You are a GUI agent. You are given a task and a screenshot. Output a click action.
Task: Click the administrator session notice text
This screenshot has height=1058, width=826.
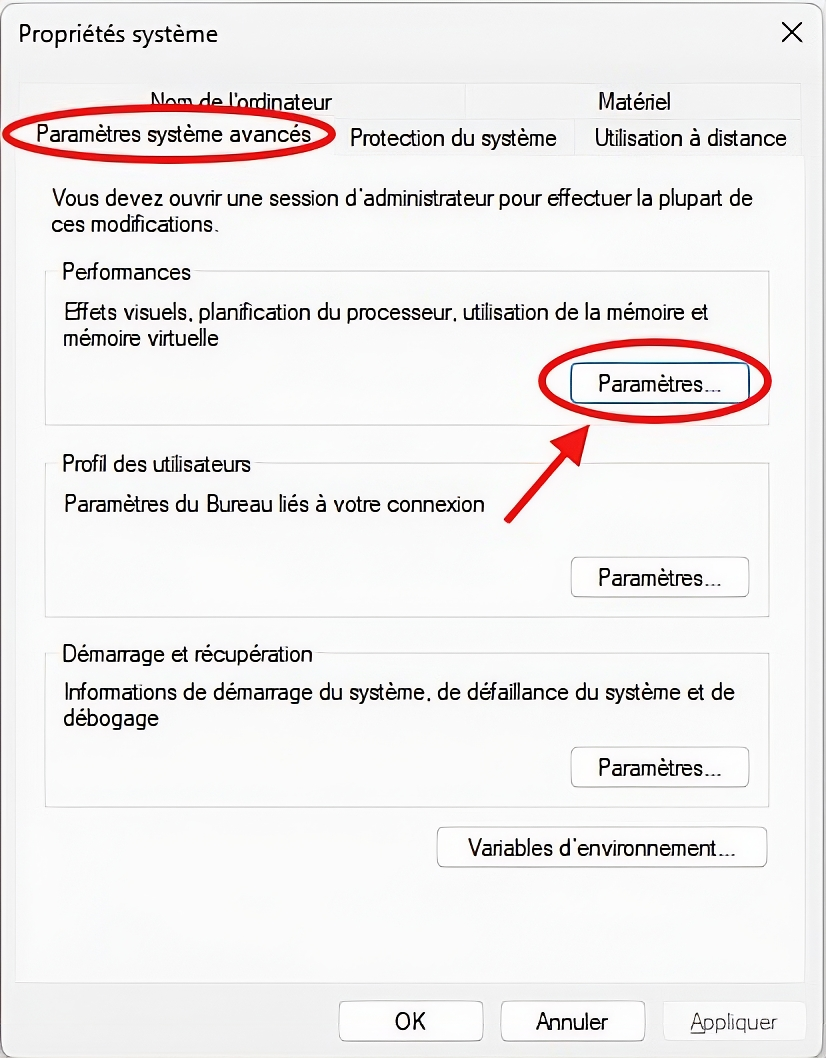click(402, 211)
